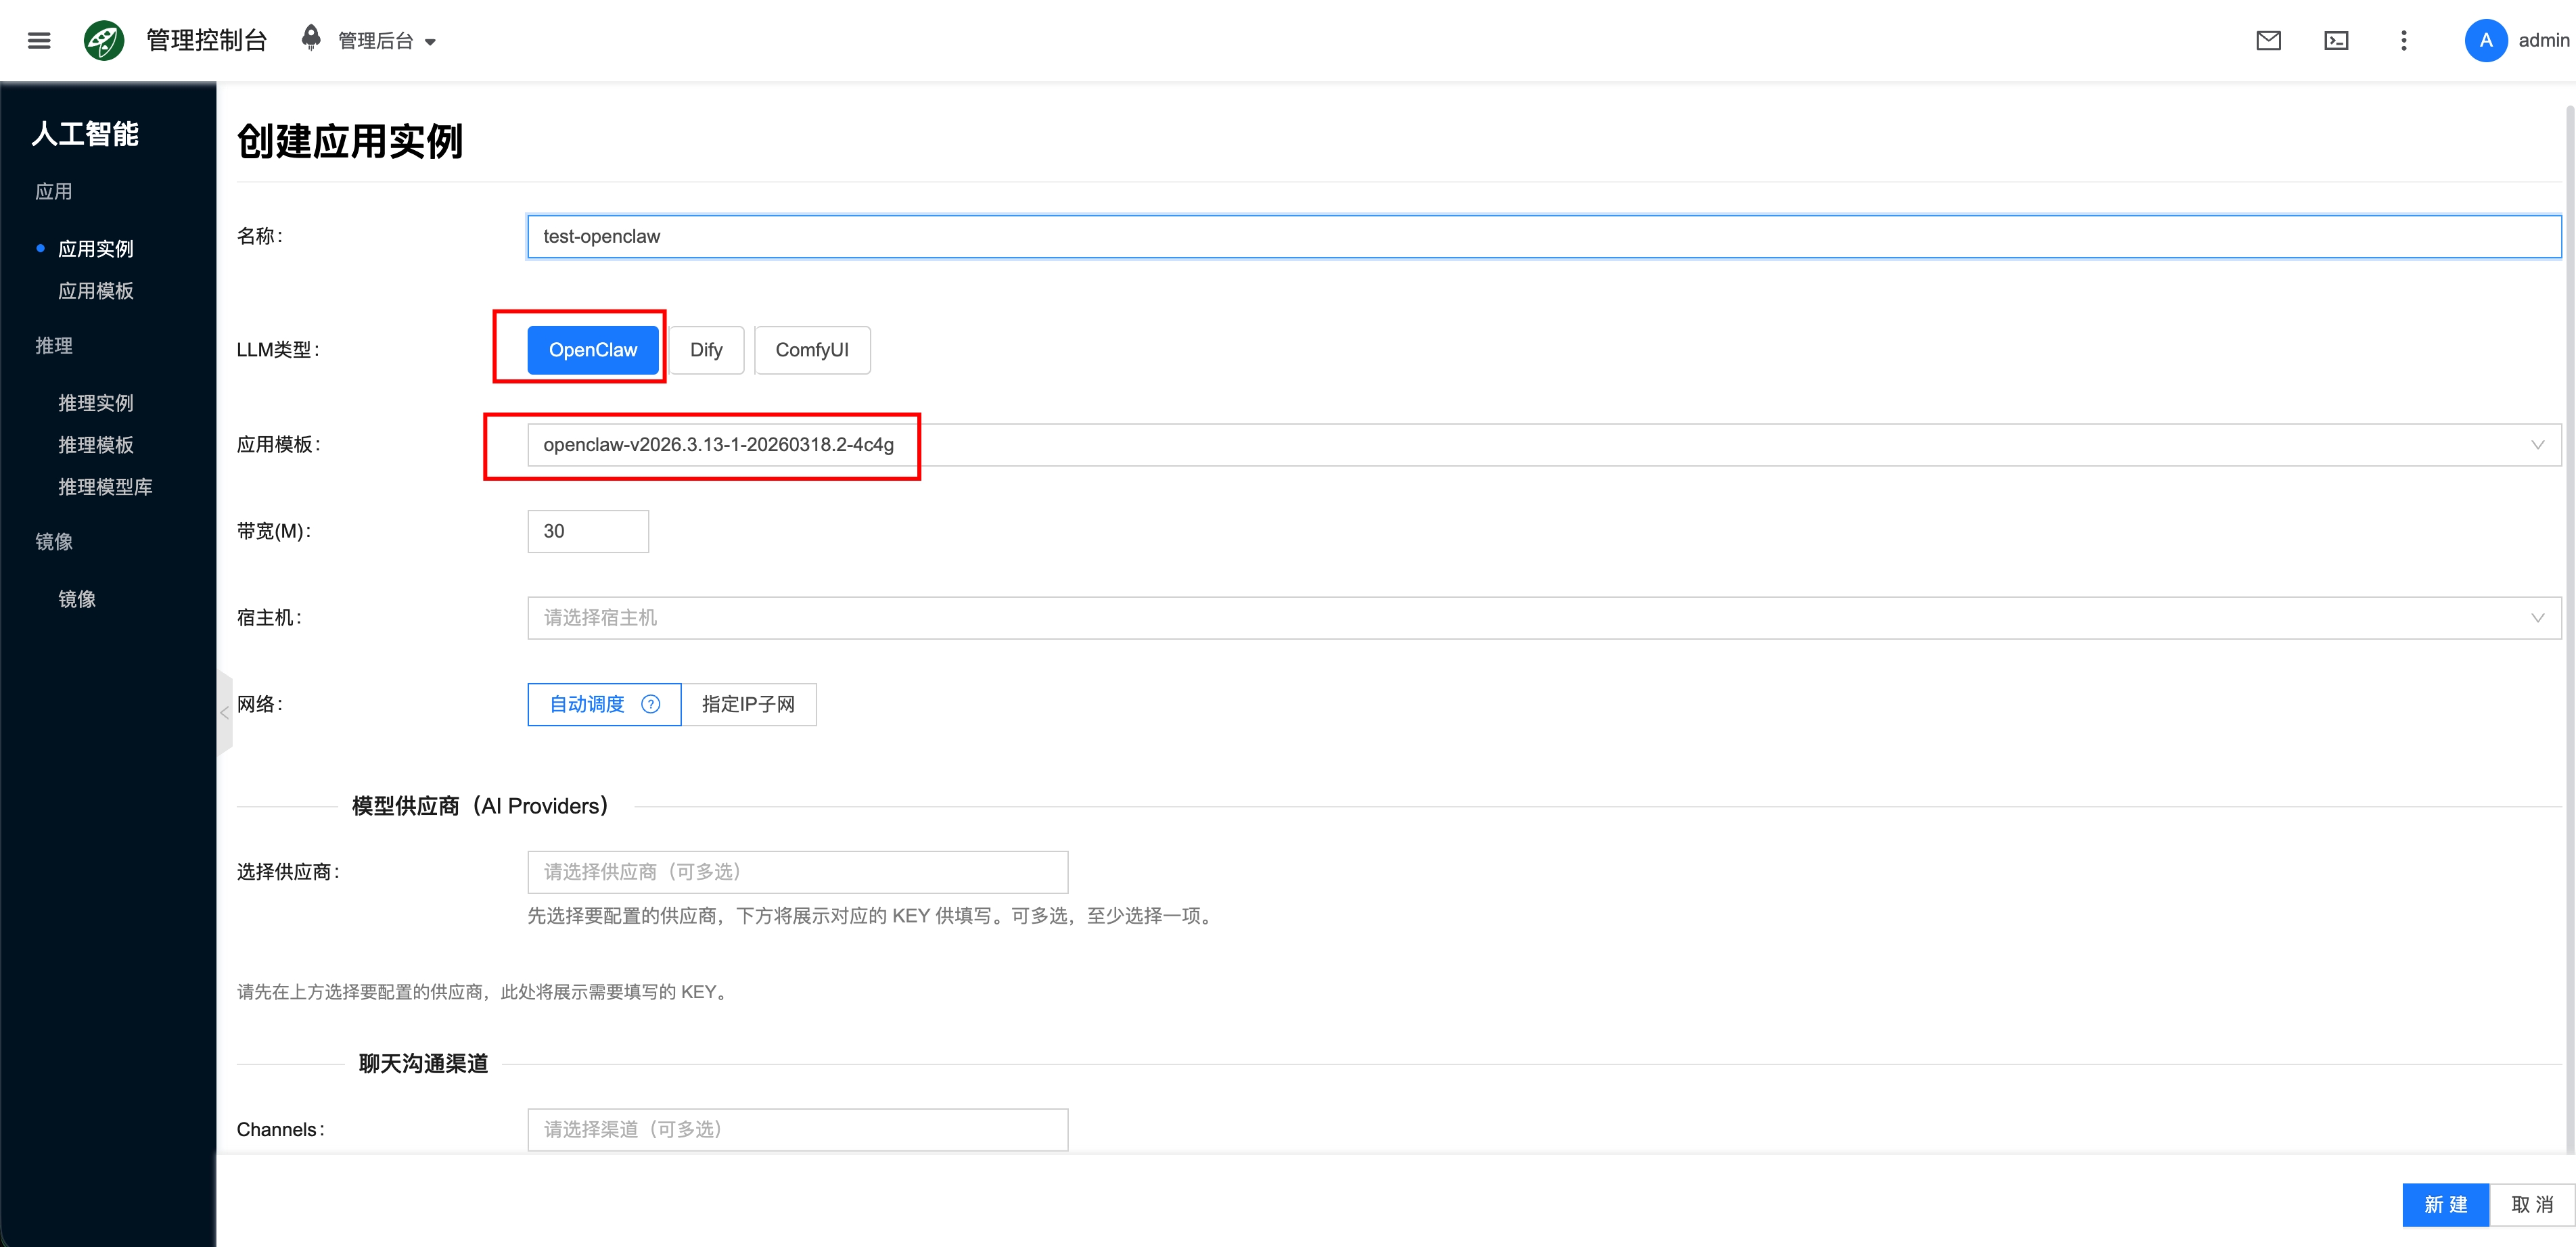Viewport: 2576px width, 1247px height.
Task: Open the vertical three-dot more menu
Action: tap(2404, 41)
